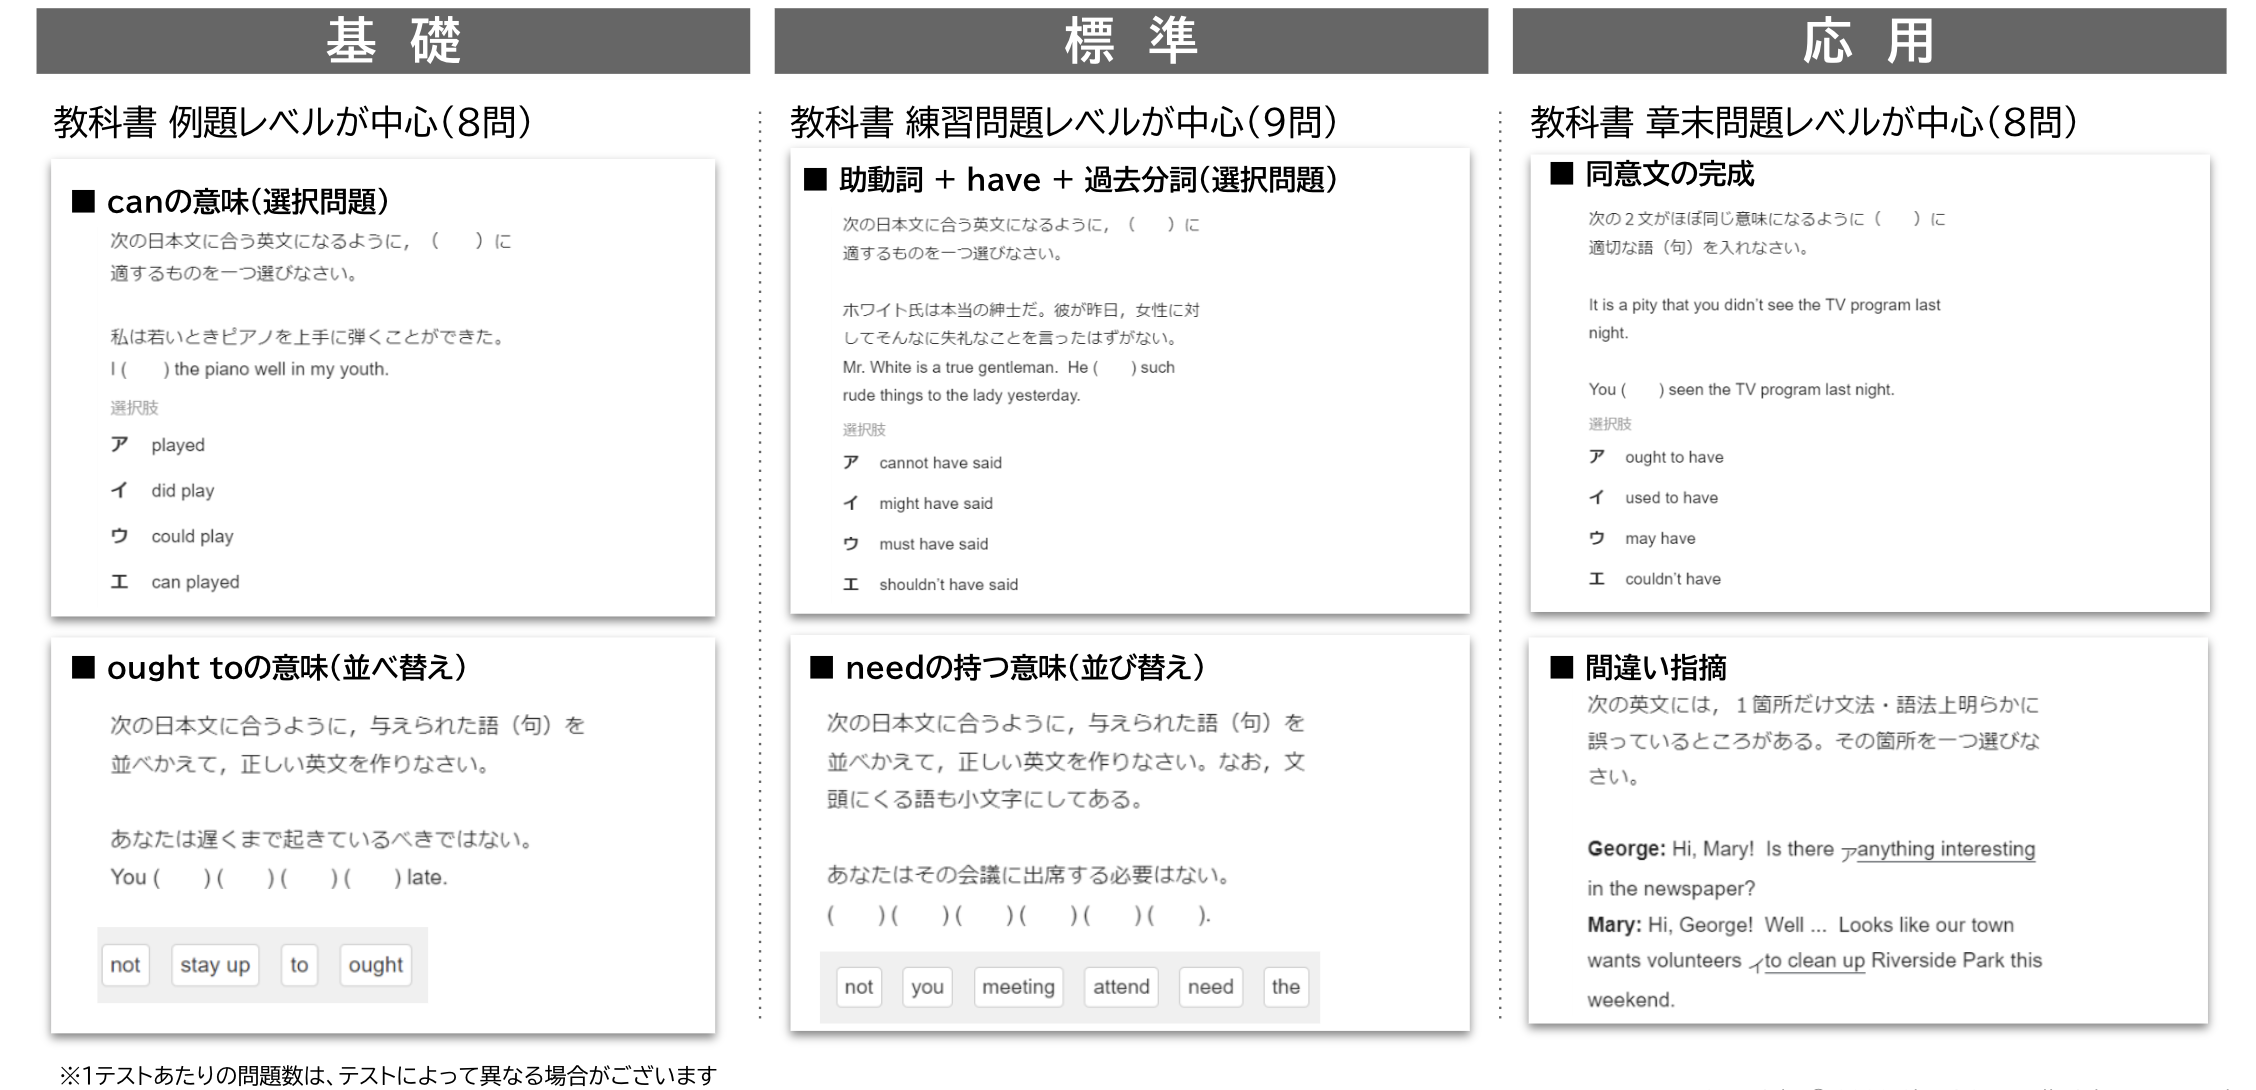Choose answer エ couldn't have
The width and height of the screenshot is (2256, 1090).
point(1655,579)
